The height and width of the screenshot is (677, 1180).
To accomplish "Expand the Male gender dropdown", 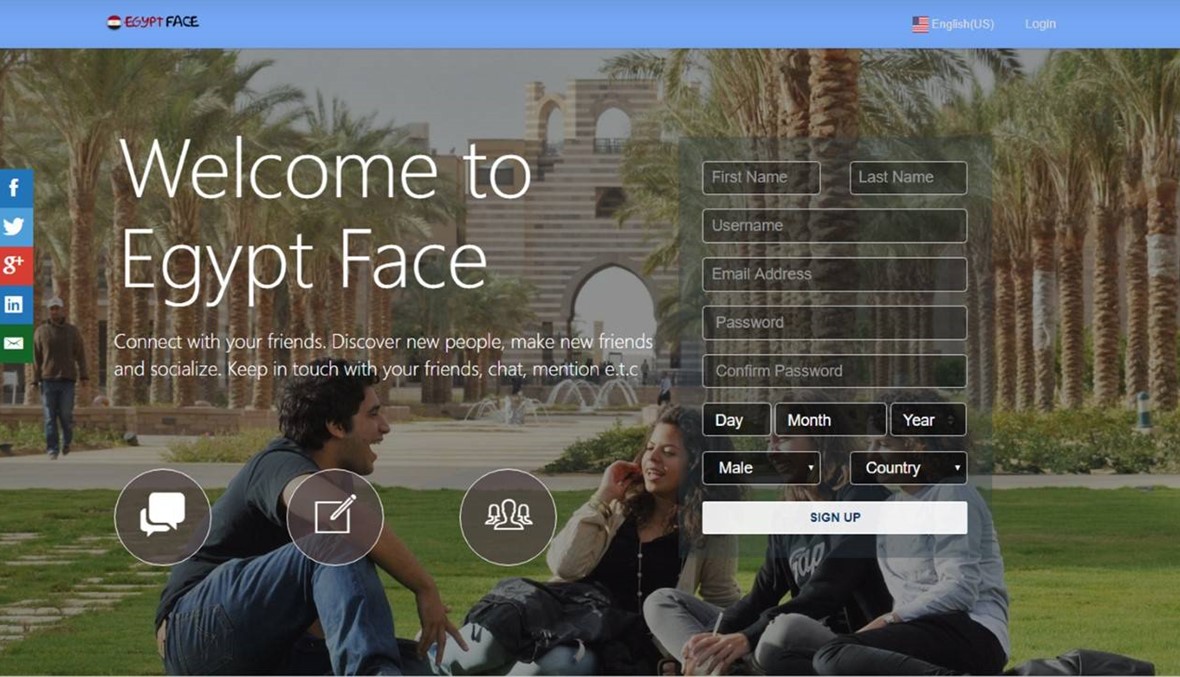I will click(761, 468).
